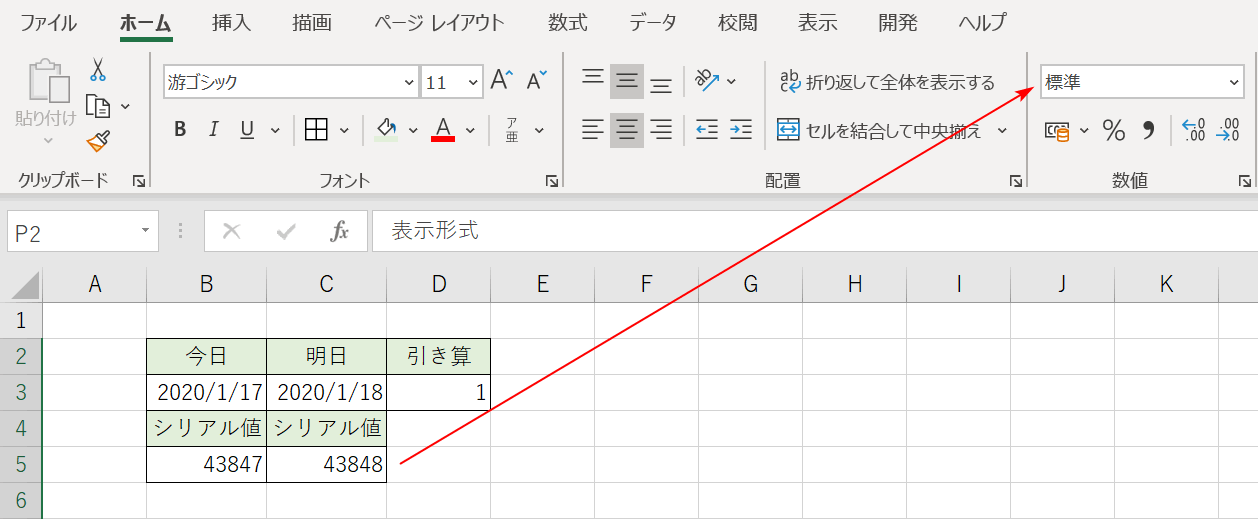Switch to the データ tab
1258x519 pixels.
click(x=653, y=22)
